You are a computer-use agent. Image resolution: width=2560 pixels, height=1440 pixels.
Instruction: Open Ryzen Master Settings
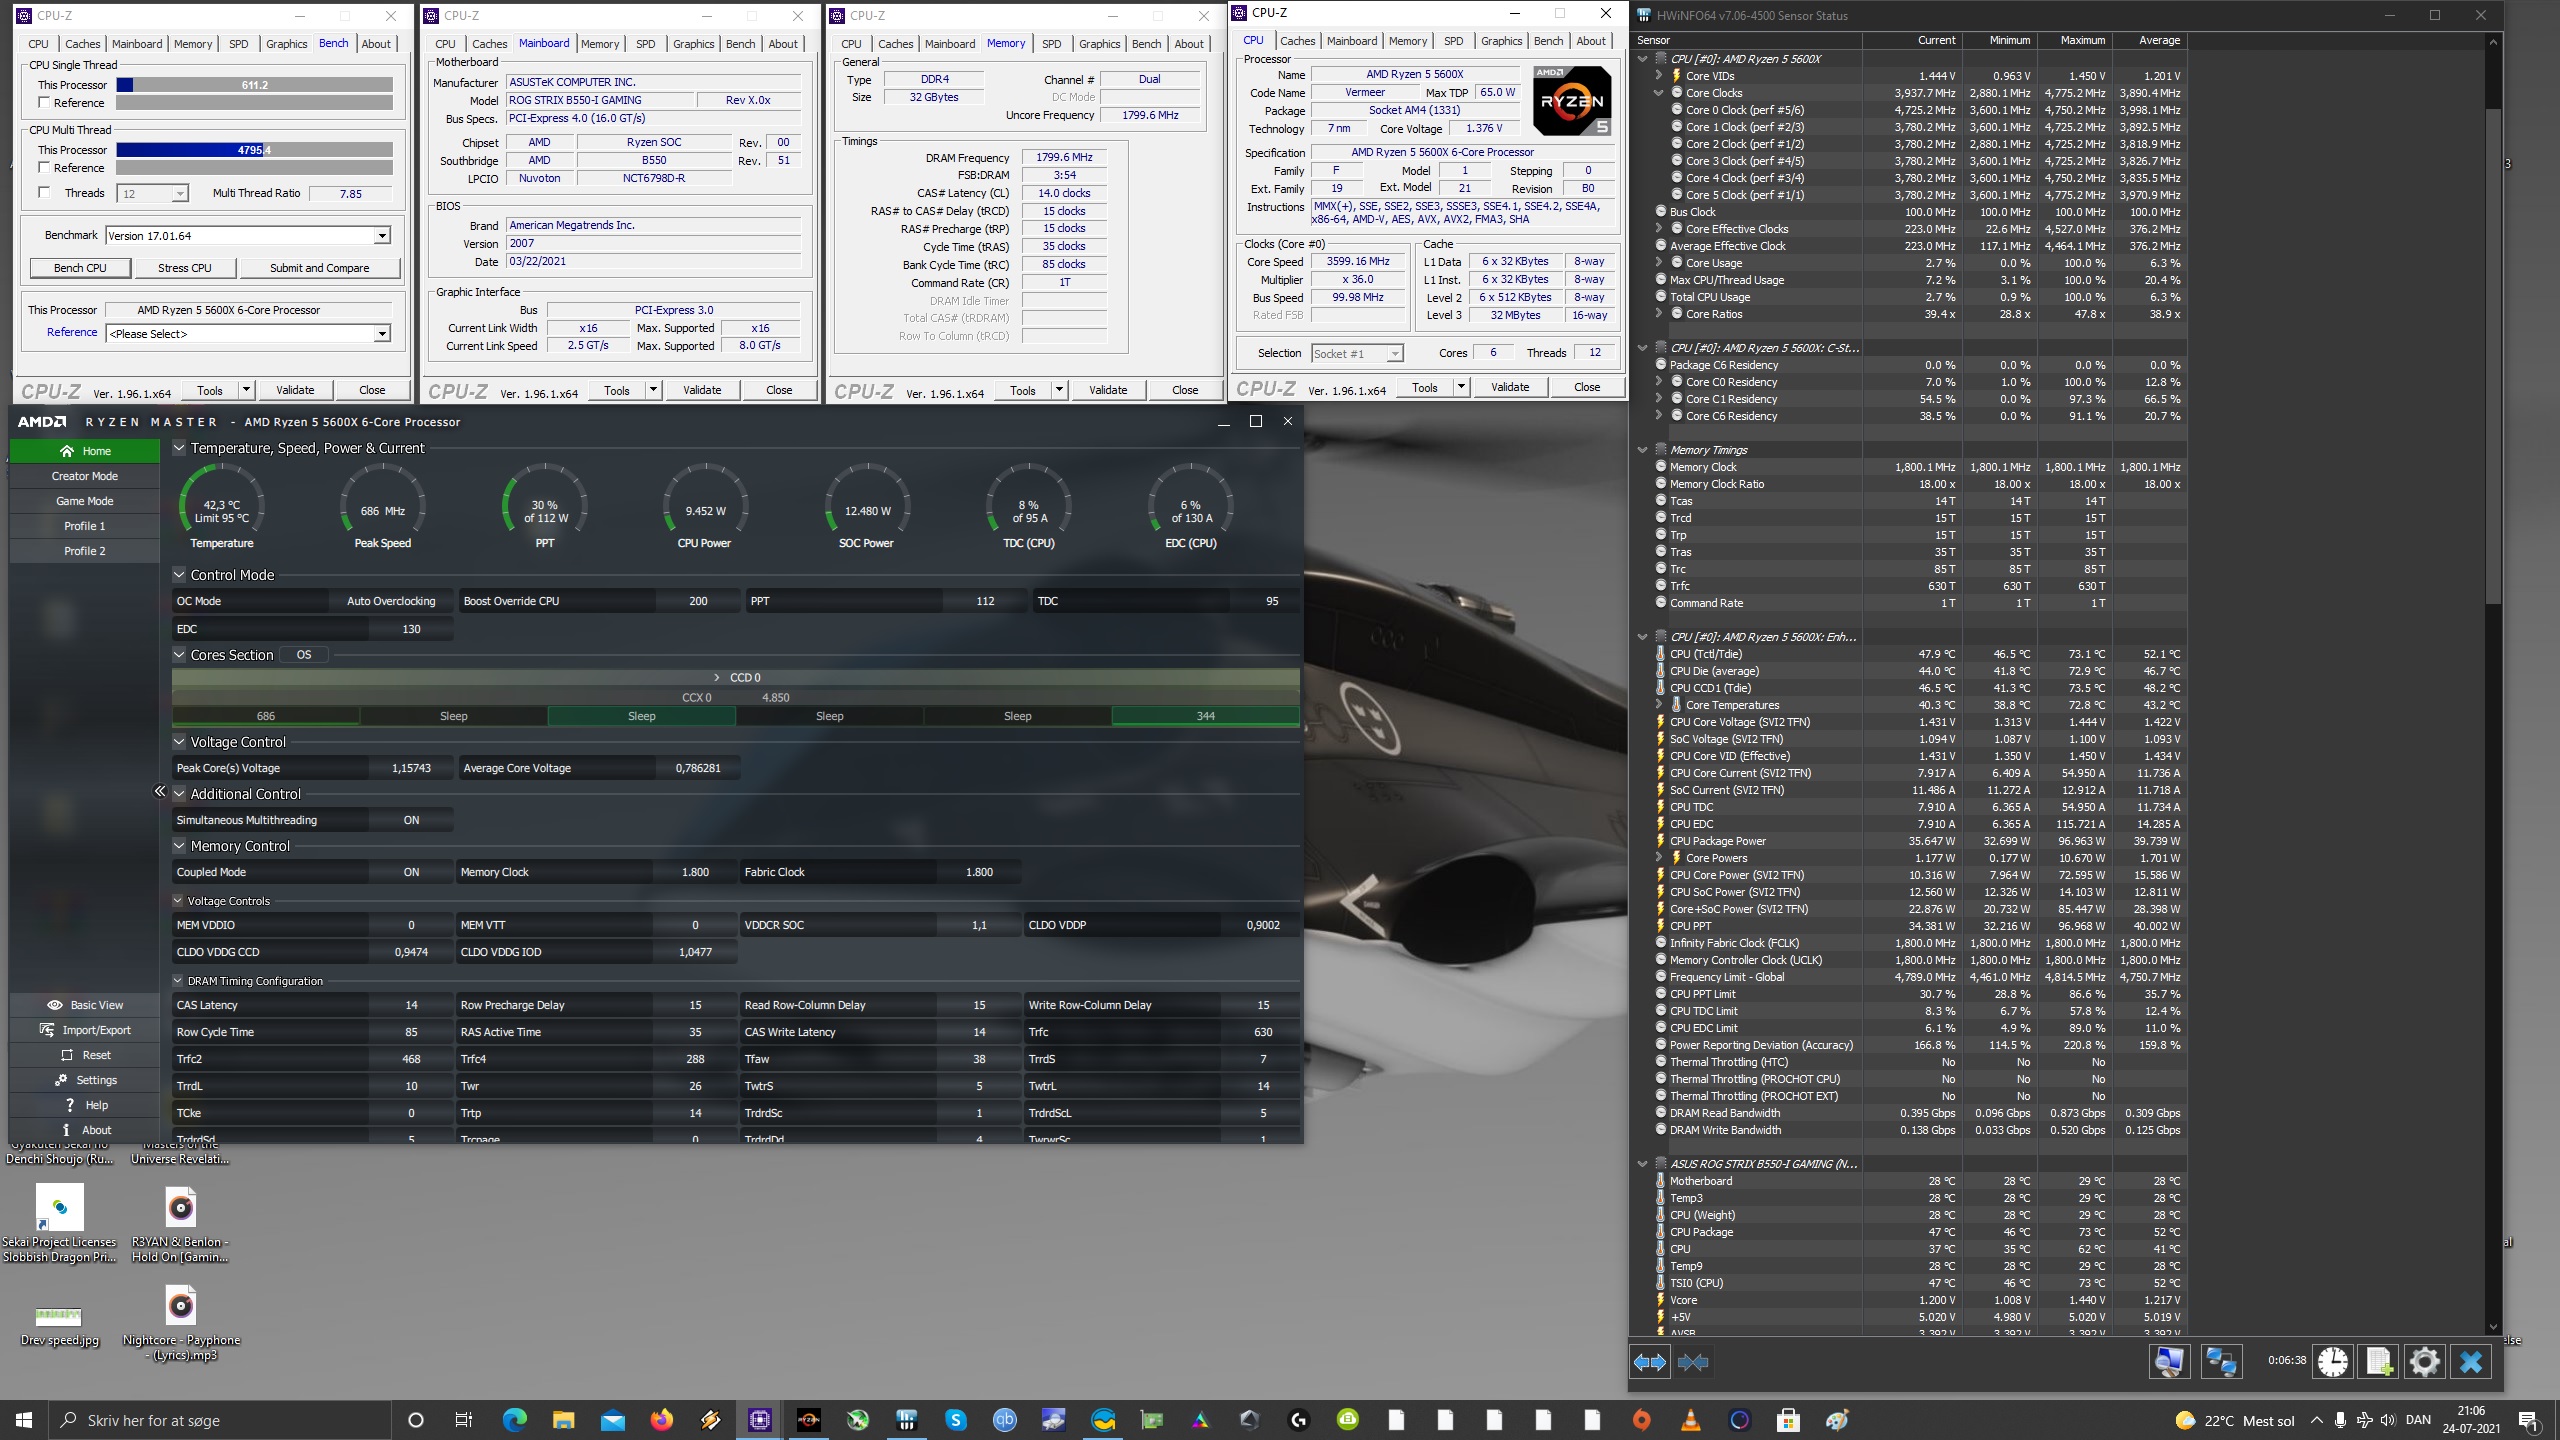85,1080
